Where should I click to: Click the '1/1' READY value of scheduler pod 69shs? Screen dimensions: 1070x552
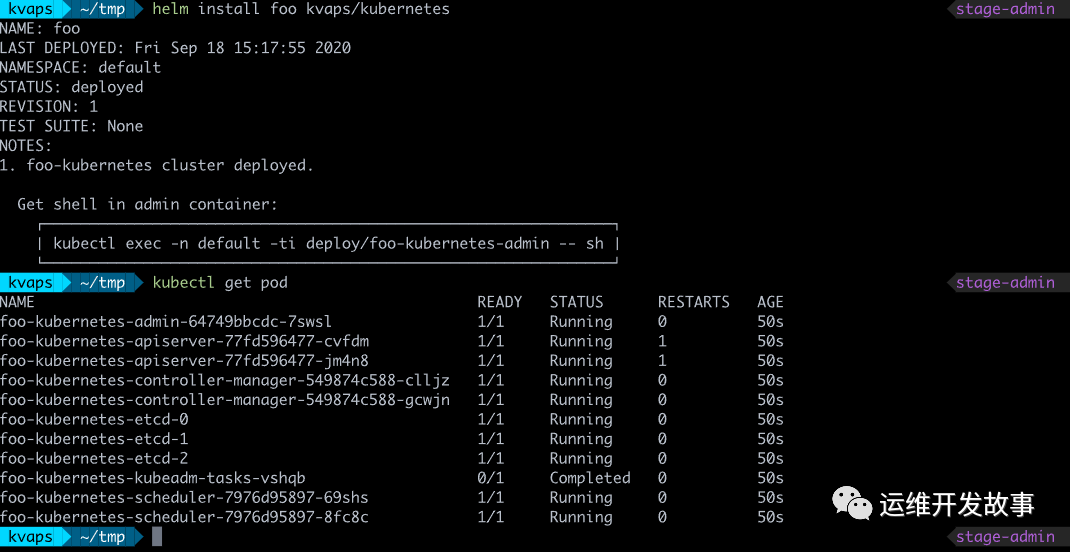point(491,497)
